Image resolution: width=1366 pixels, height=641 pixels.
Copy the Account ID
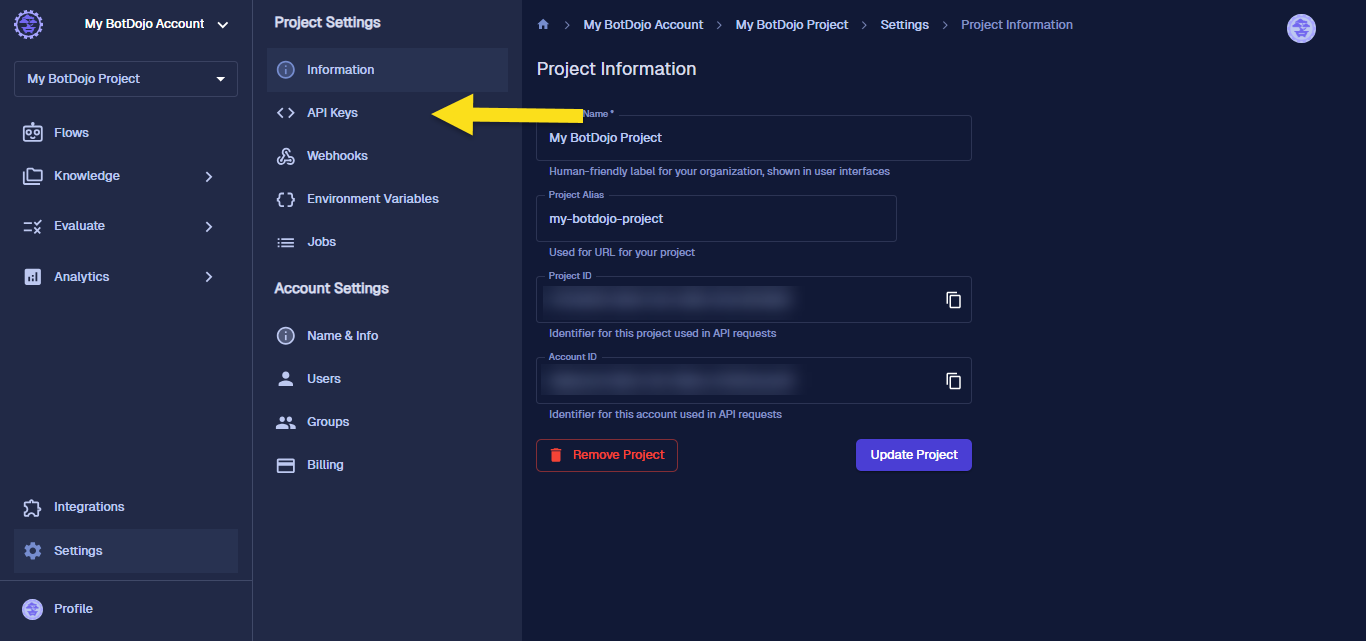pyautogui.click(x=954, y=381)
